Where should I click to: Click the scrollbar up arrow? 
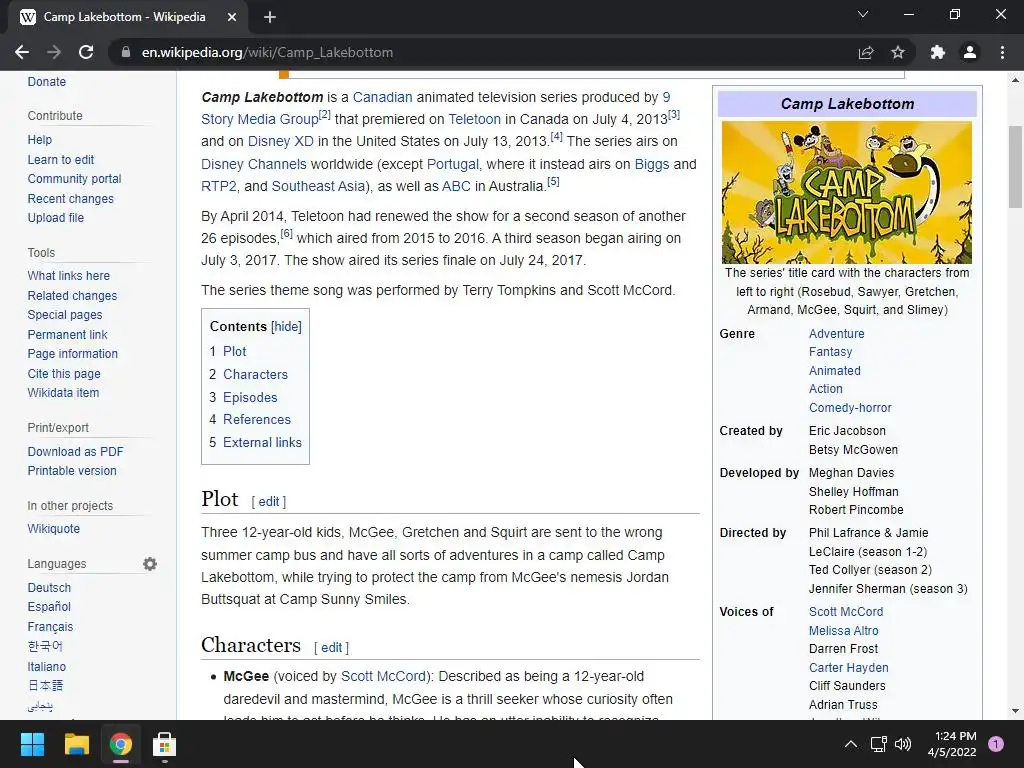[x=1015, y=80]
